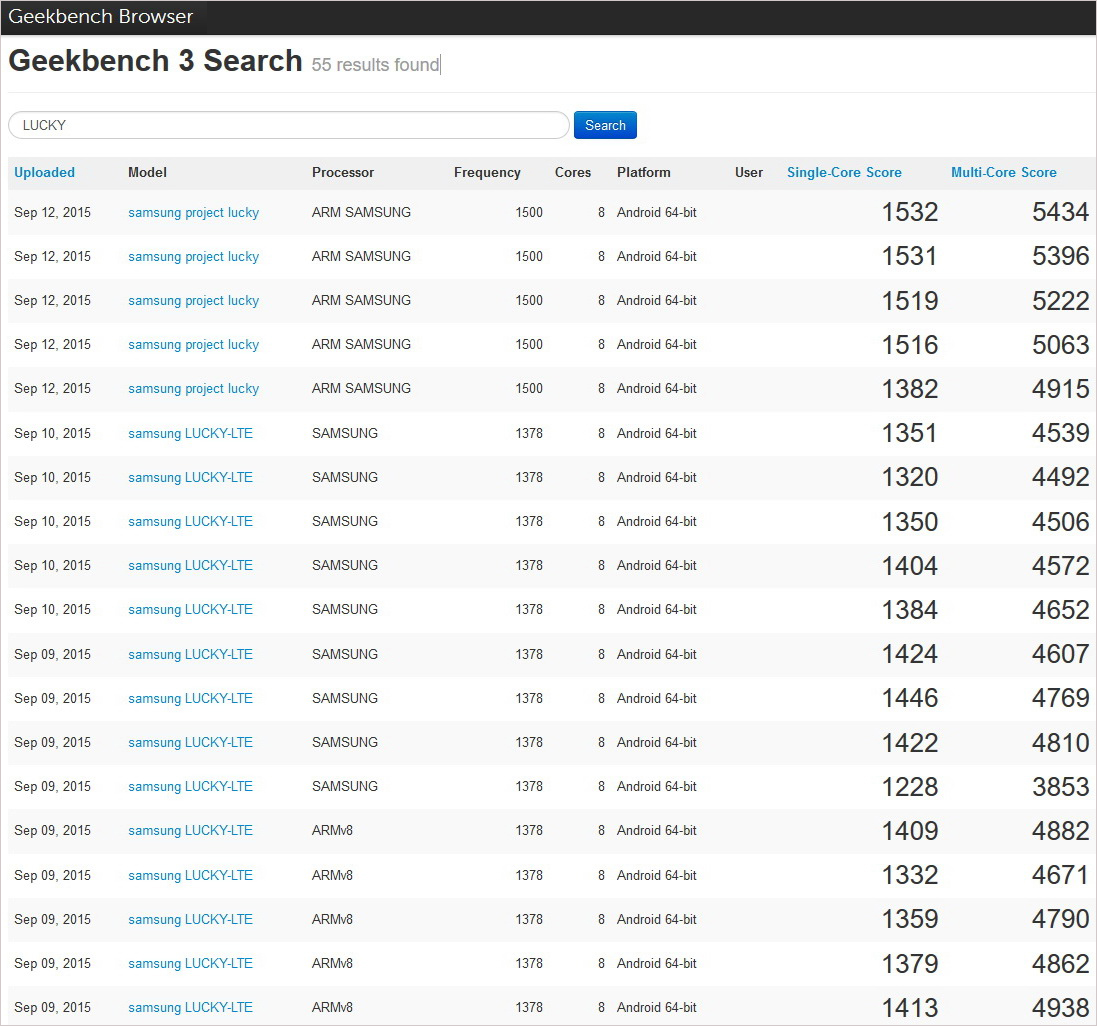Open samsung project lucky result scoring 1532

(x=193, y=213)
